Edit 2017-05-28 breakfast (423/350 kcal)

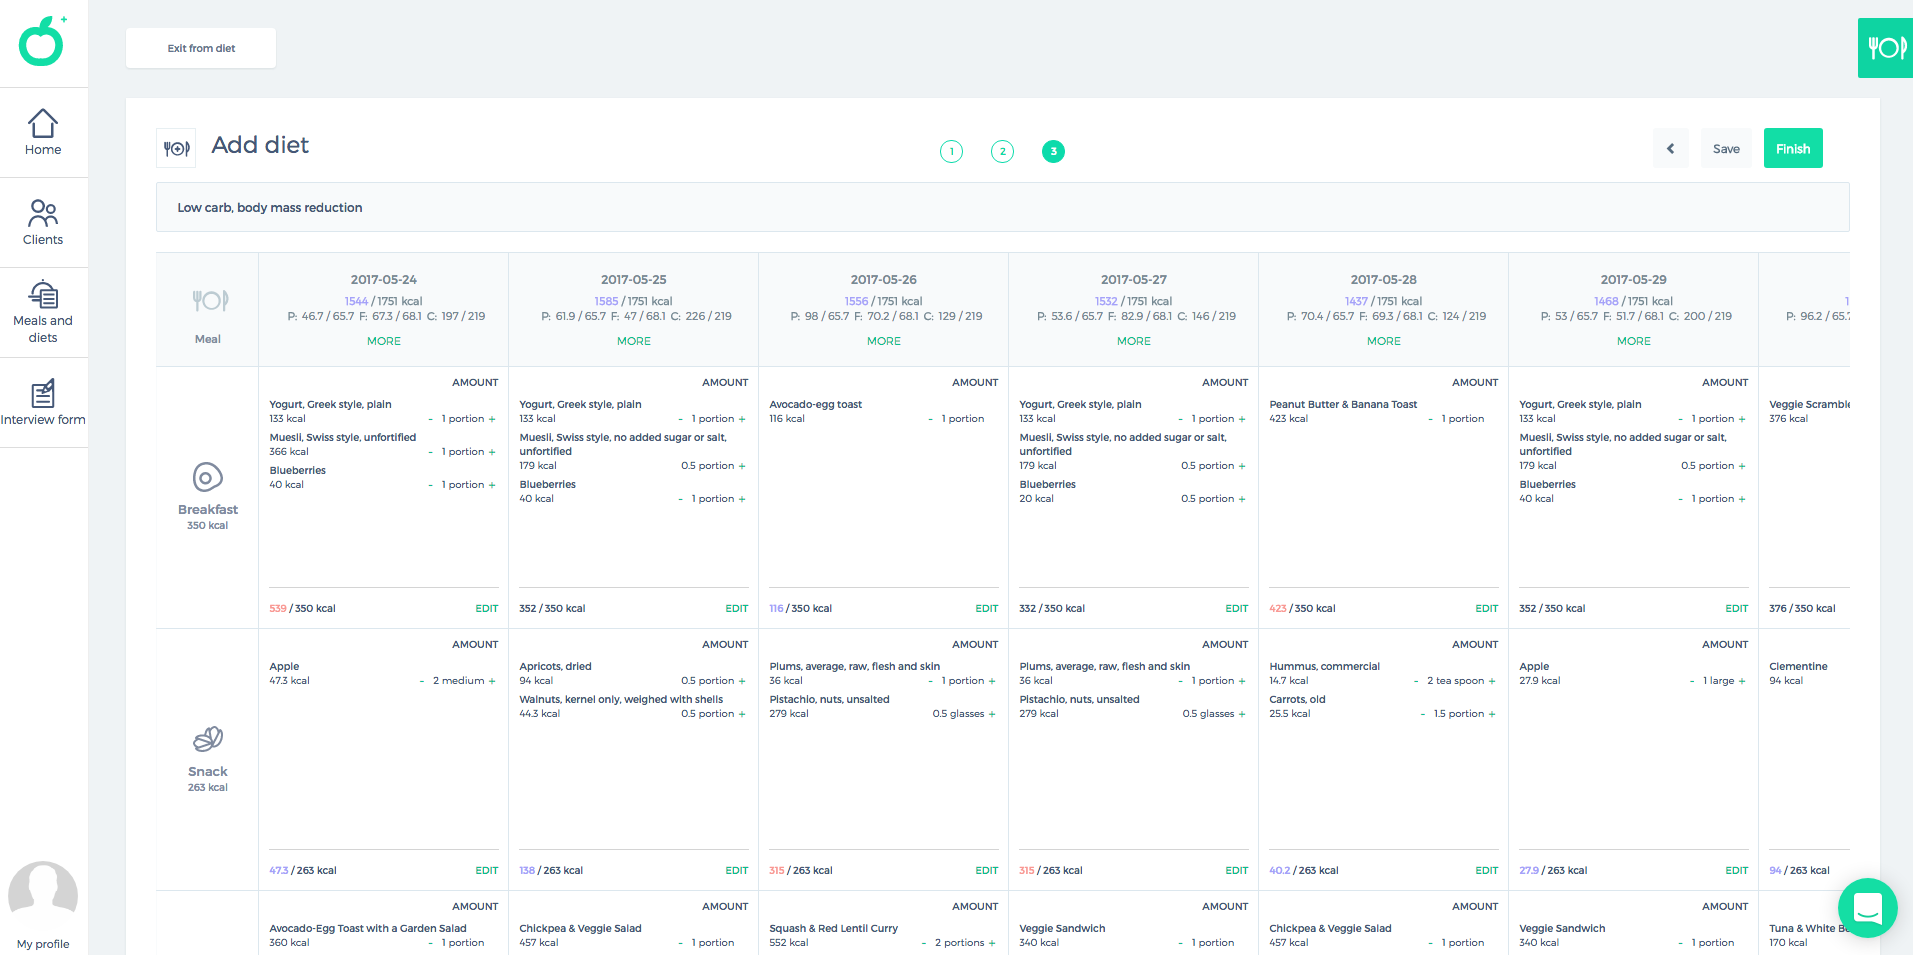point(1487,609)
